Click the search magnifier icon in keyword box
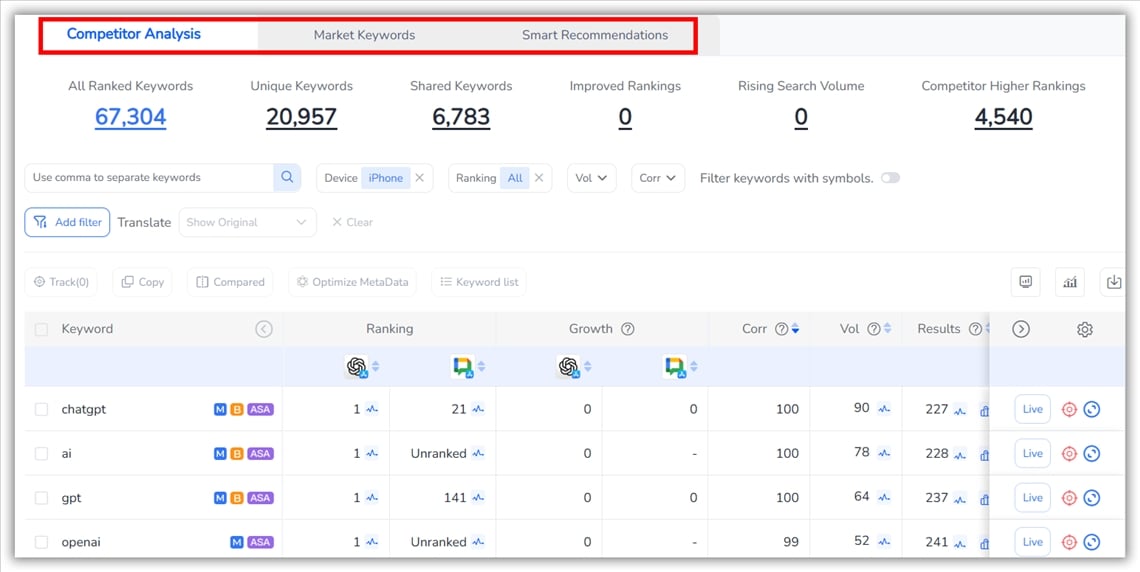Screen dimensions: 1140x572 pyautogui.click(x=287, y=178)
